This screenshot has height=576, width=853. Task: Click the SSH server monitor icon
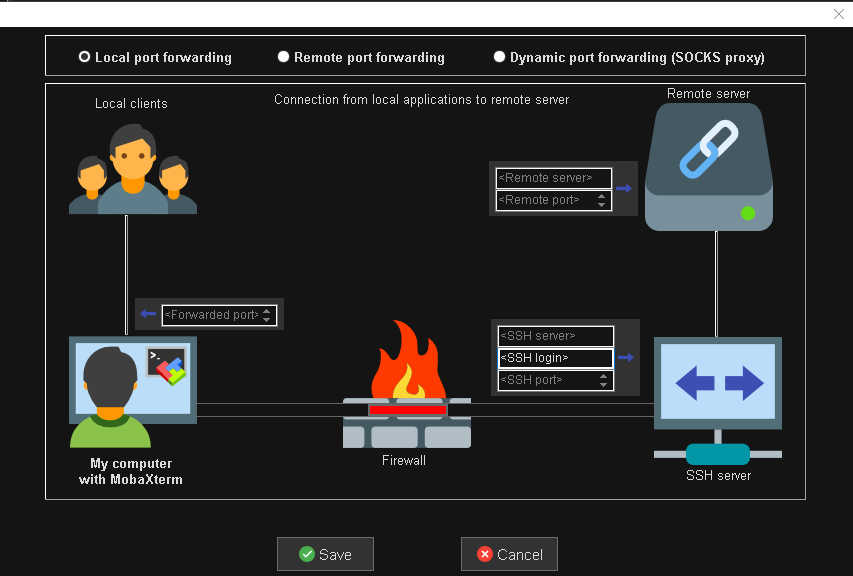pyautogui.click(x=716, y=383)
